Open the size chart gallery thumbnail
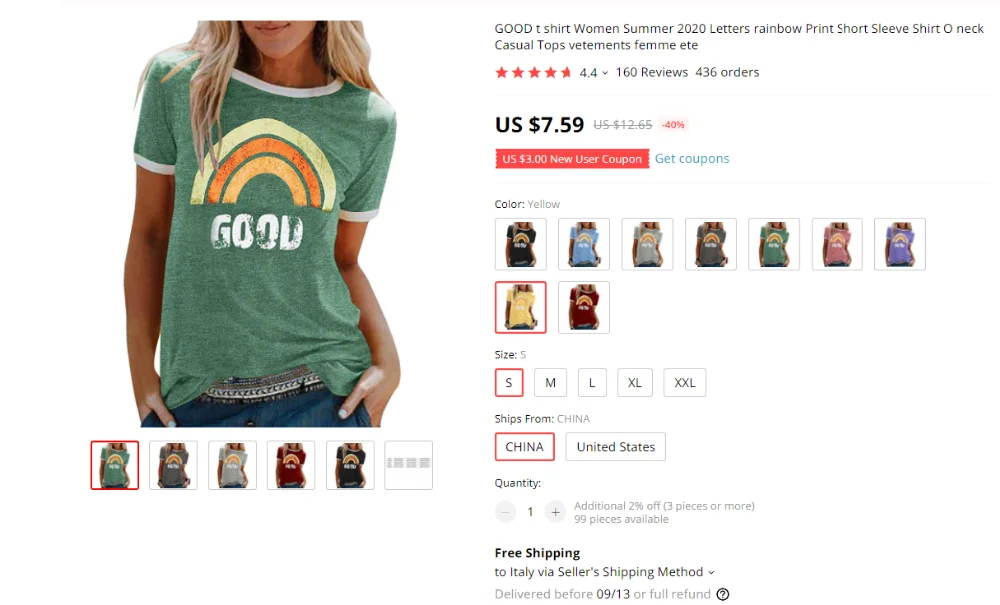The width and height of the screenshot is (1000, 605). (409, 465)
